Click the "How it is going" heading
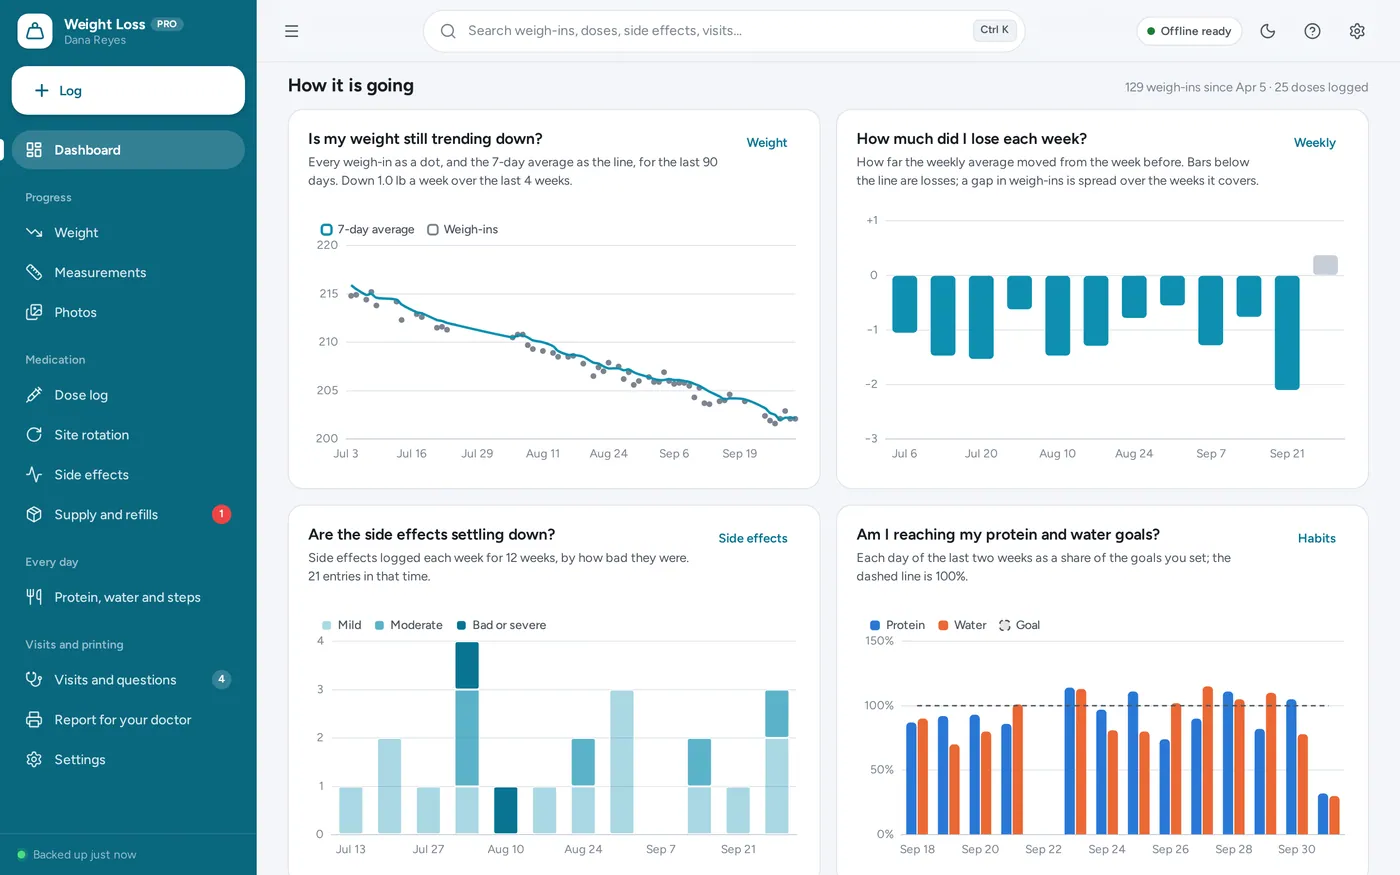1400x875 pixels. (351, 86)
